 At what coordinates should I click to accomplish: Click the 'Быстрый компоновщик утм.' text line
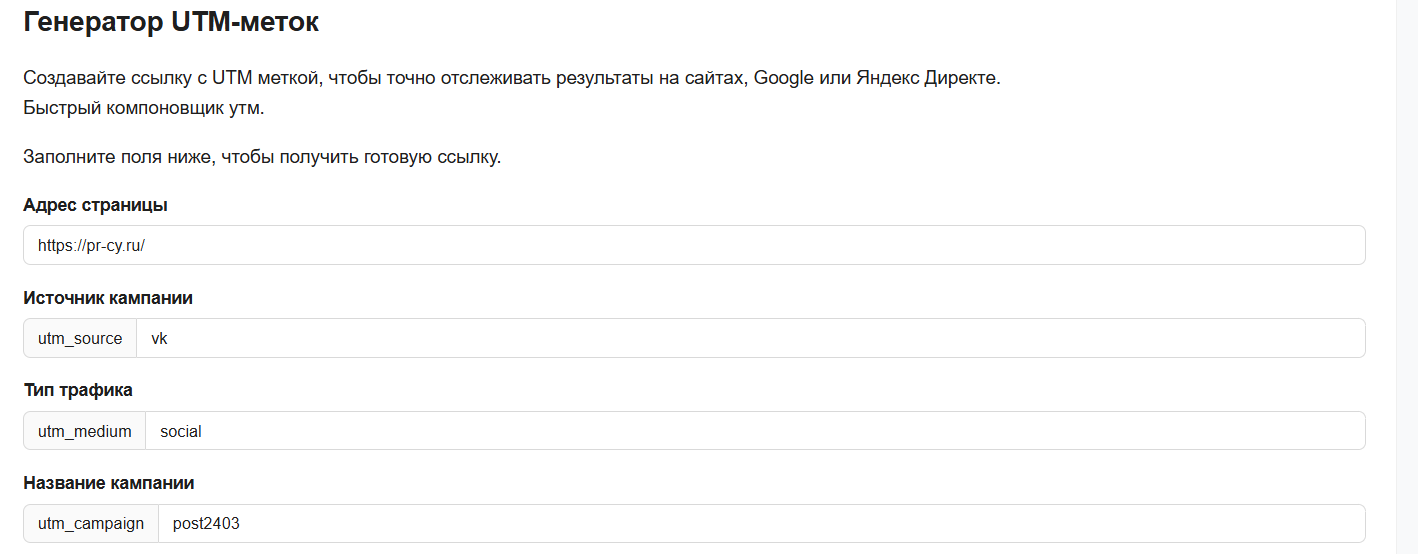coord(144,108)
